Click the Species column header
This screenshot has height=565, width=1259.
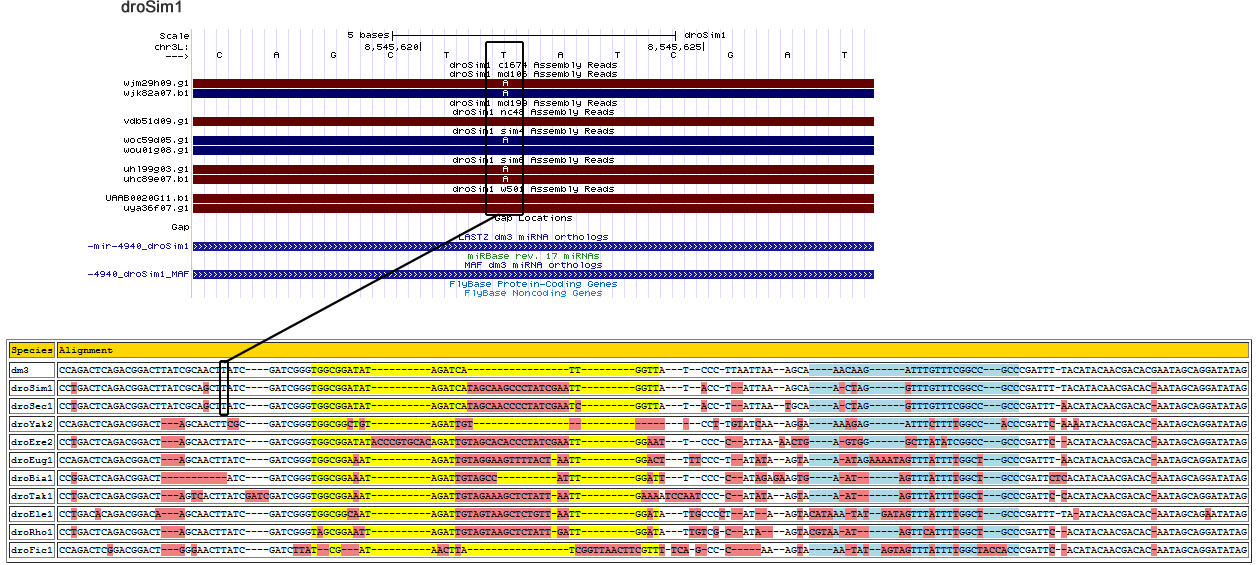pos(32,351)
